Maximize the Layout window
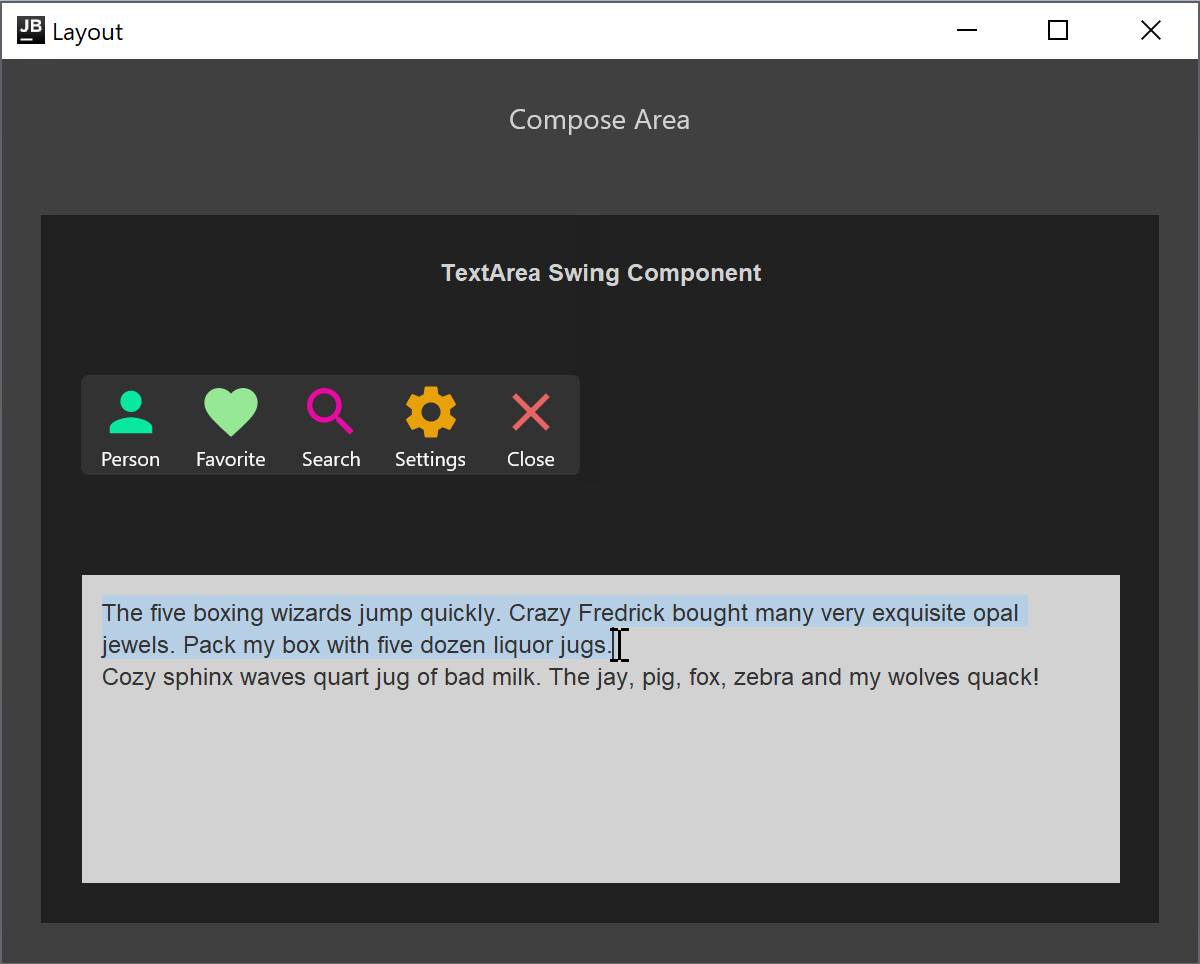 coord(1058,31)
